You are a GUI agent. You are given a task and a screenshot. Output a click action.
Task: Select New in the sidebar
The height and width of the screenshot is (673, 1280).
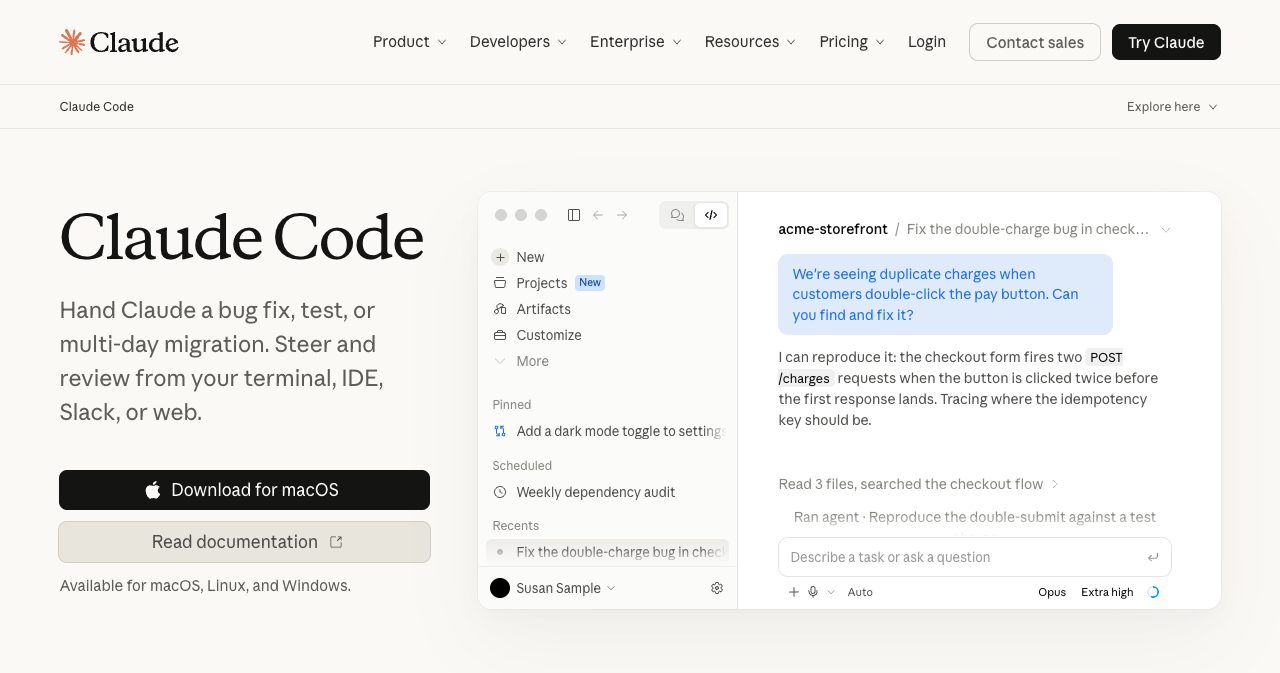tap(530, 257)
